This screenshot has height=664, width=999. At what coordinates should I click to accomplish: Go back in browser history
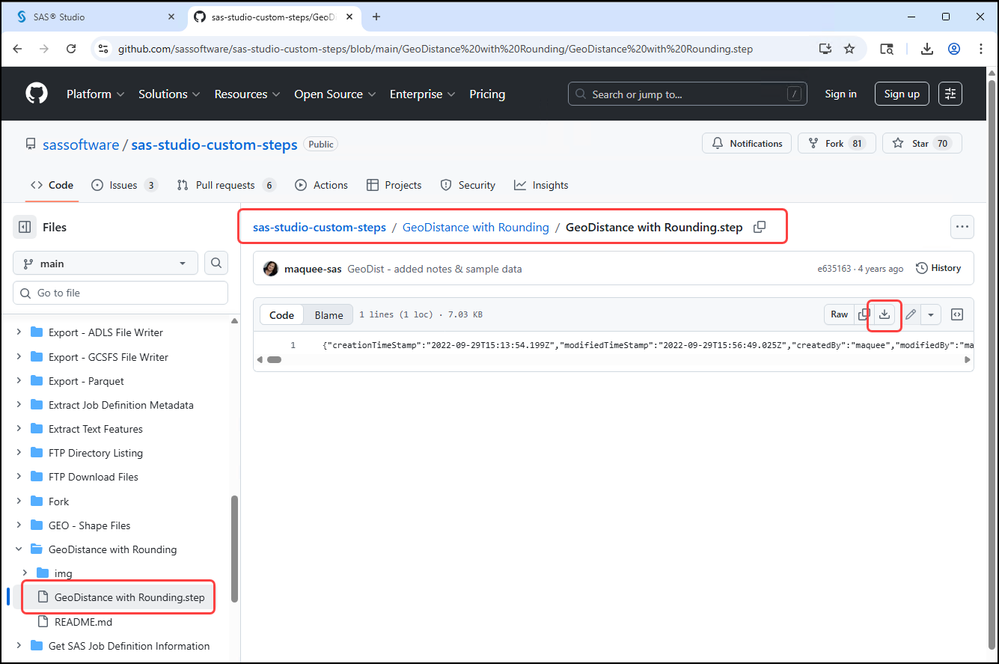tap(17, 49)
